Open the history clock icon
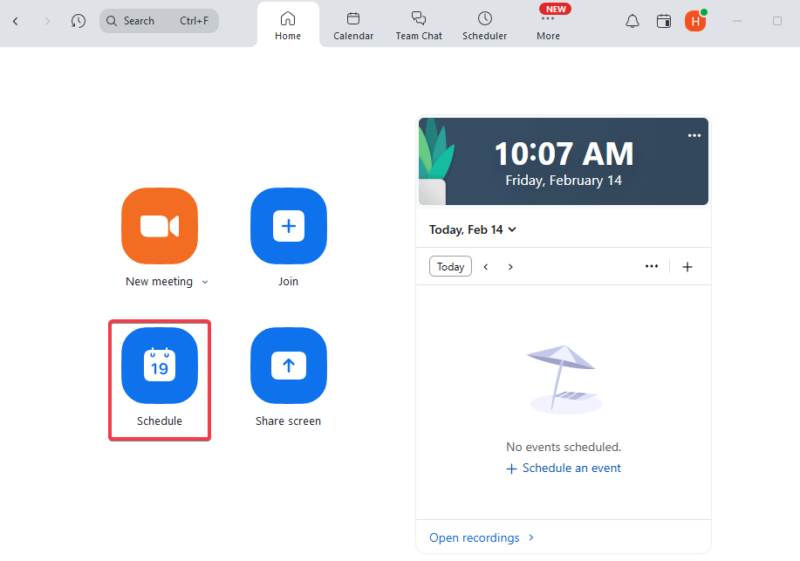Viewport: 800px width, 561px height. [78, 21]
